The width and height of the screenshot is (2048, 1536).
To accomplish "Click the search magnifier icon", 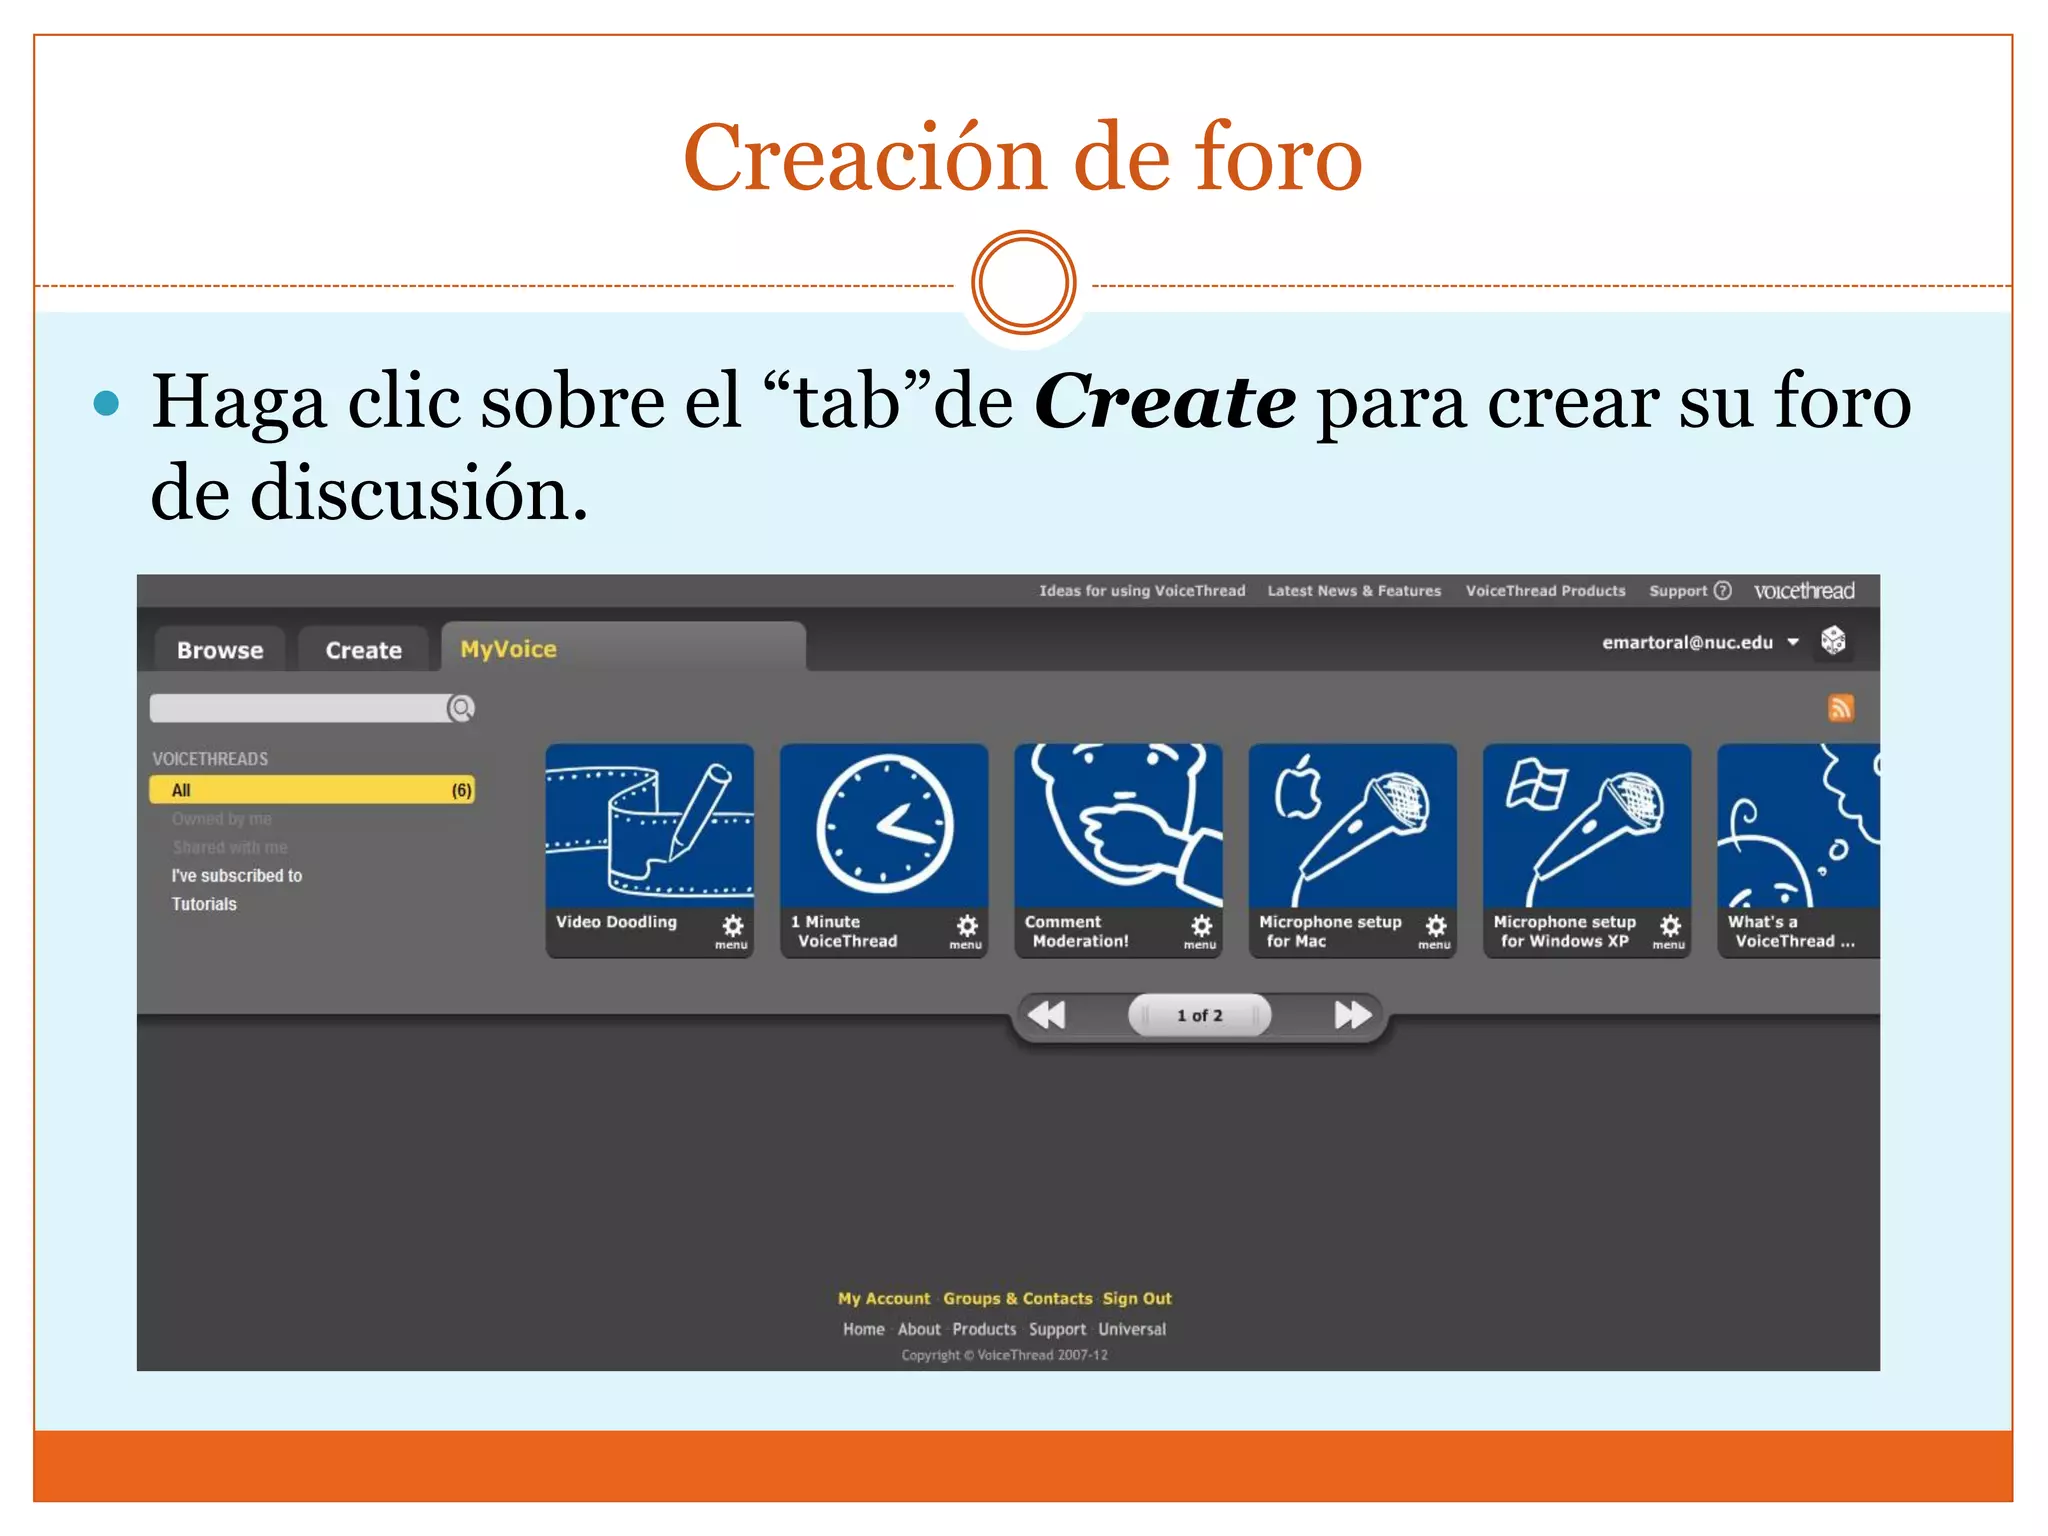I will pyautogui.click(x=461, y=708).
